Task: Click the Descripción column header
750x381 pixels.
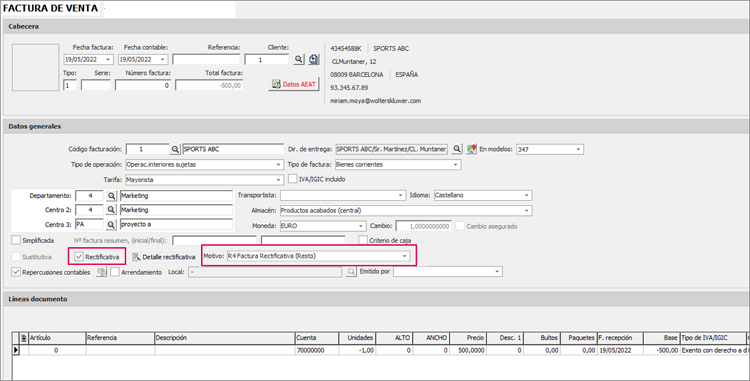Action: tap(225, 338)
